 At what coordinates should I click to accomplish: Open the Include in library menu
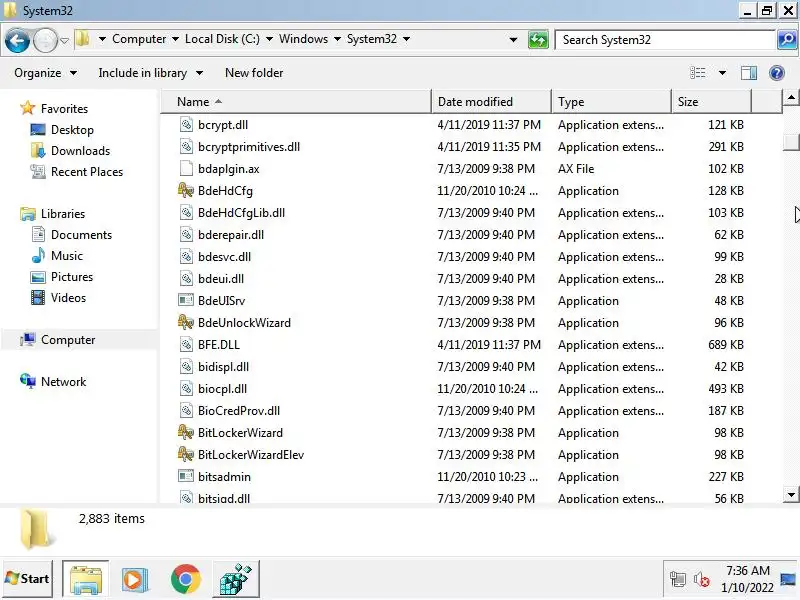coord(151,73)
